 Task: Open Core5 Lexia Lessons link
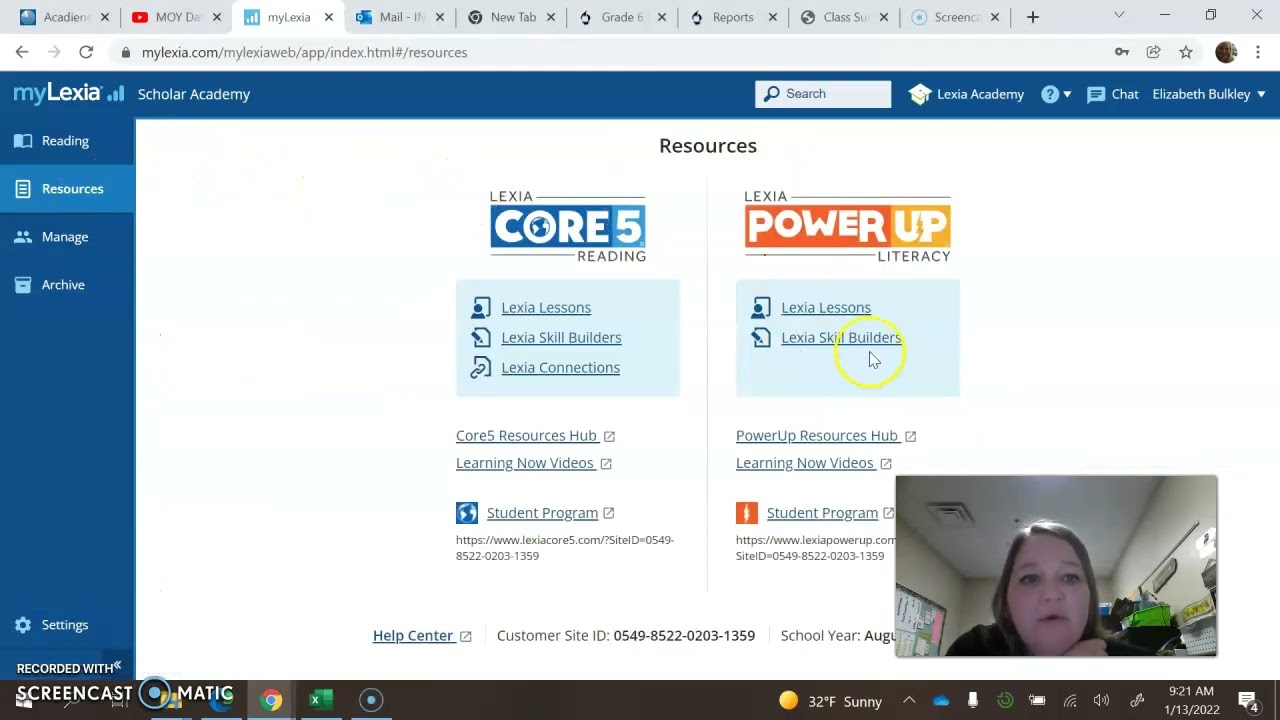tap(546, 308)
